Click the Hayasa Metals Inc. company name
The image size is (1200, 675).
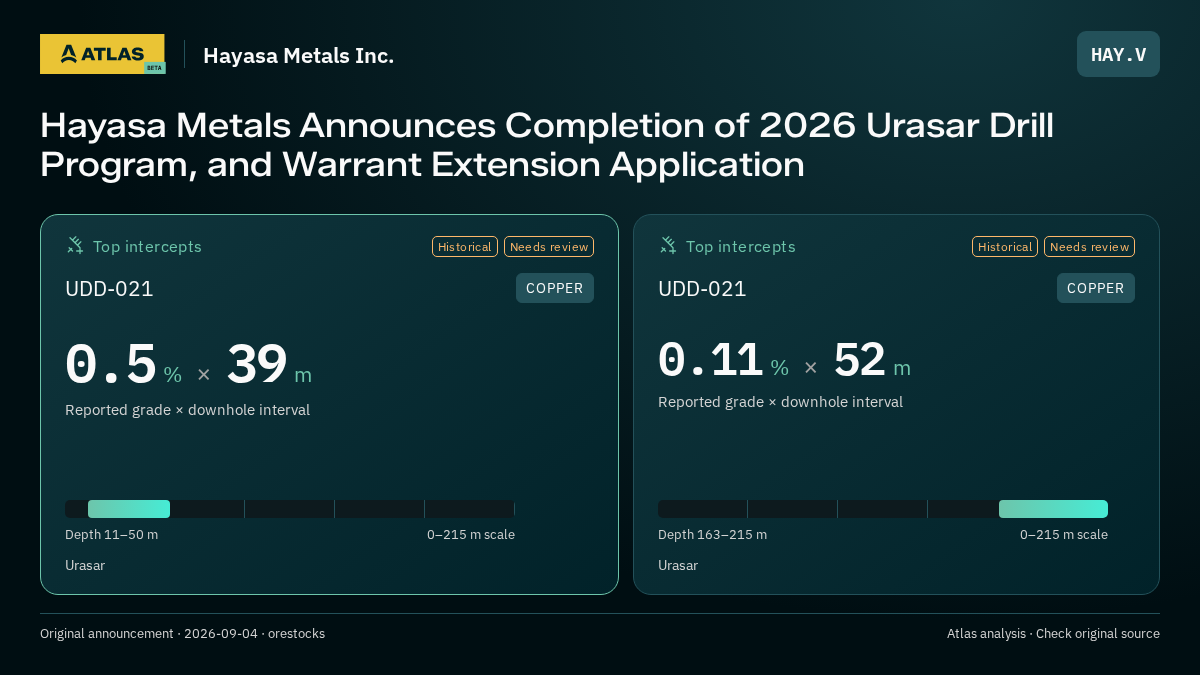[x=298, y=56]
